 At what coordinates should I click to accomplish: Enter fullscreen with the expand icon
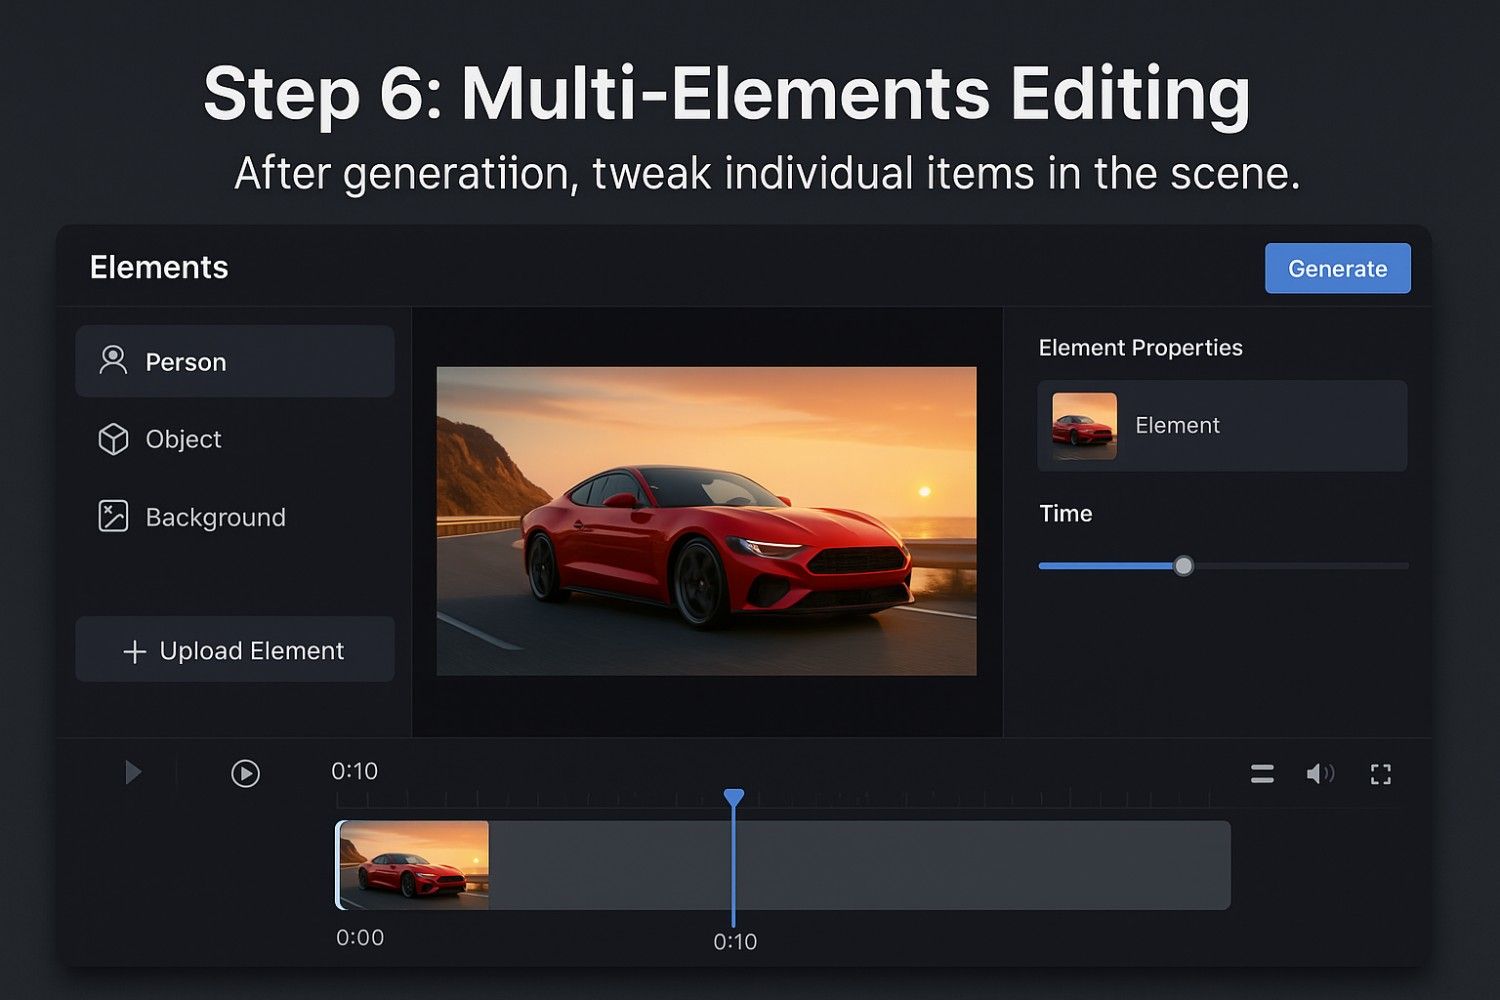point(1381,774)
